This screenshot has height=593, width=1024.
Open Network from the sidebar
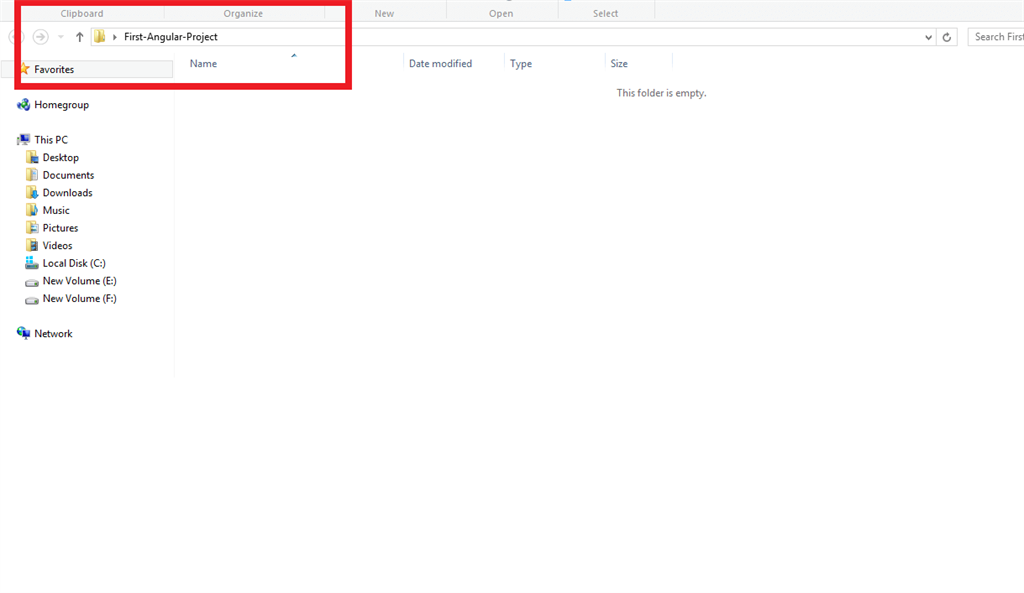point(52,333)
